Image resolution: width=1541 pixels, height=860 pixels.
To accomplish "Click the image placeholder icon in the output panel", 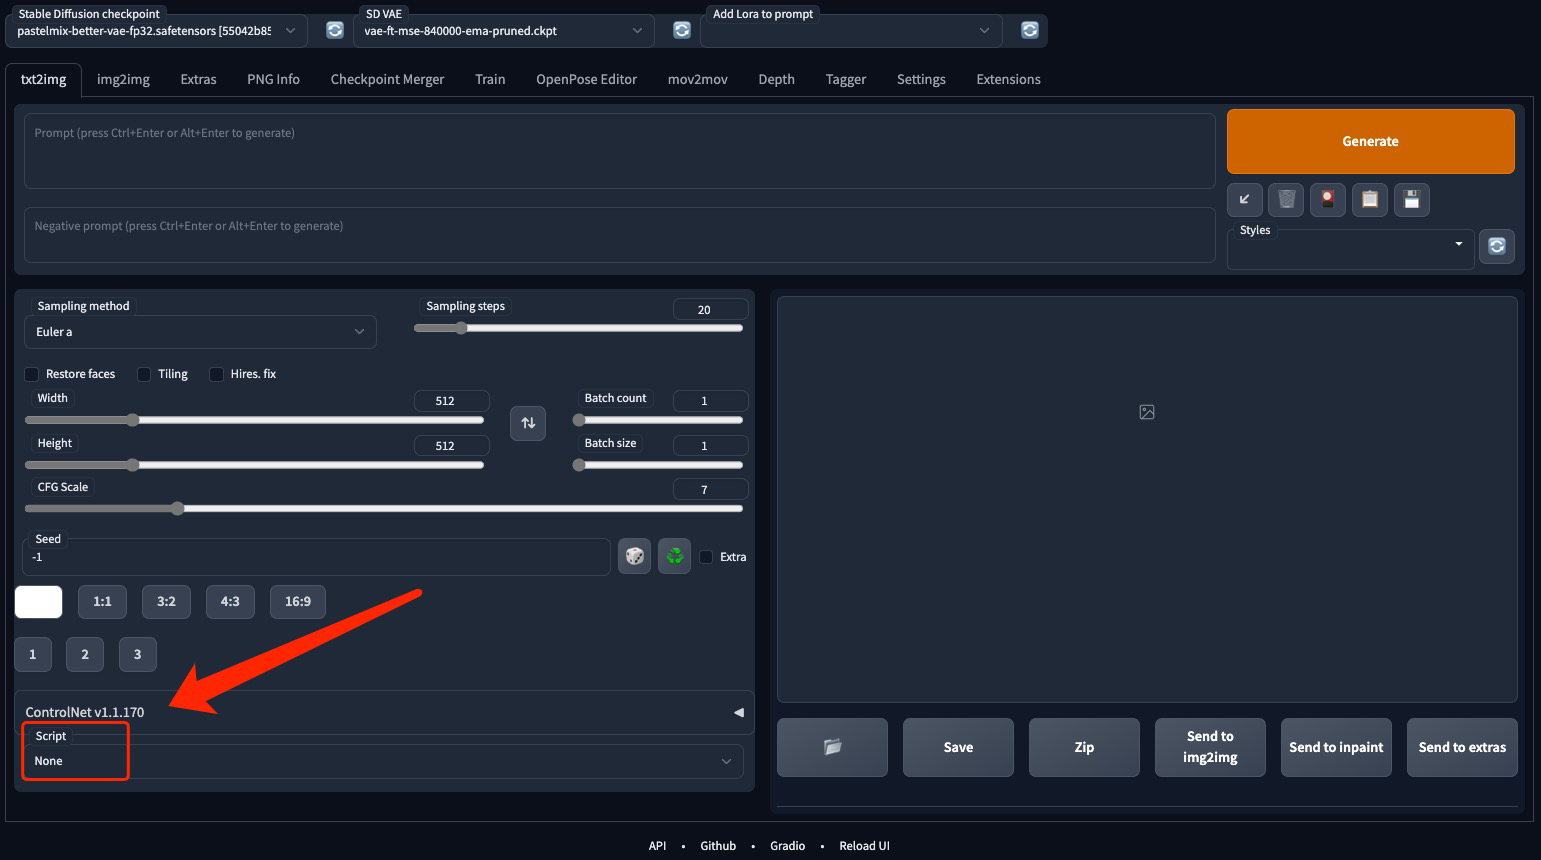I will [x=1147, y=412].
